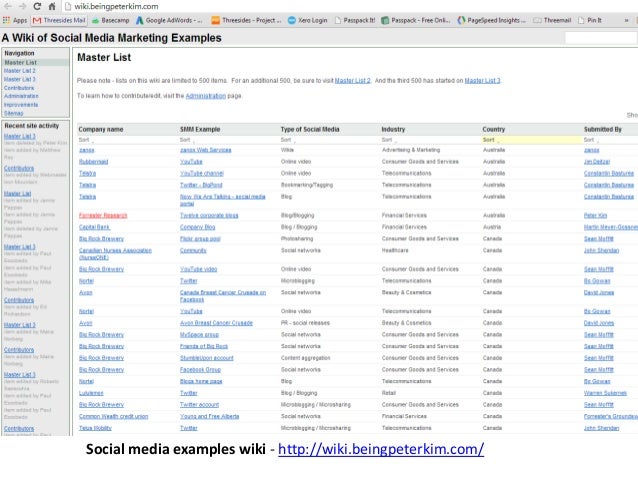Image resolution: width=638 pixels, height=479 pixels.
Task: Open the Basecamp bookmark
Action: 111,20
